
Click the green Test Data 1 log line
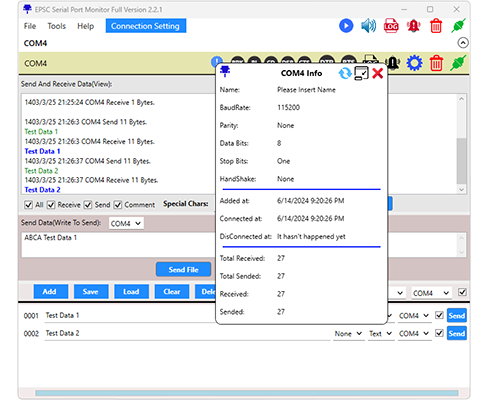(41, 132)
